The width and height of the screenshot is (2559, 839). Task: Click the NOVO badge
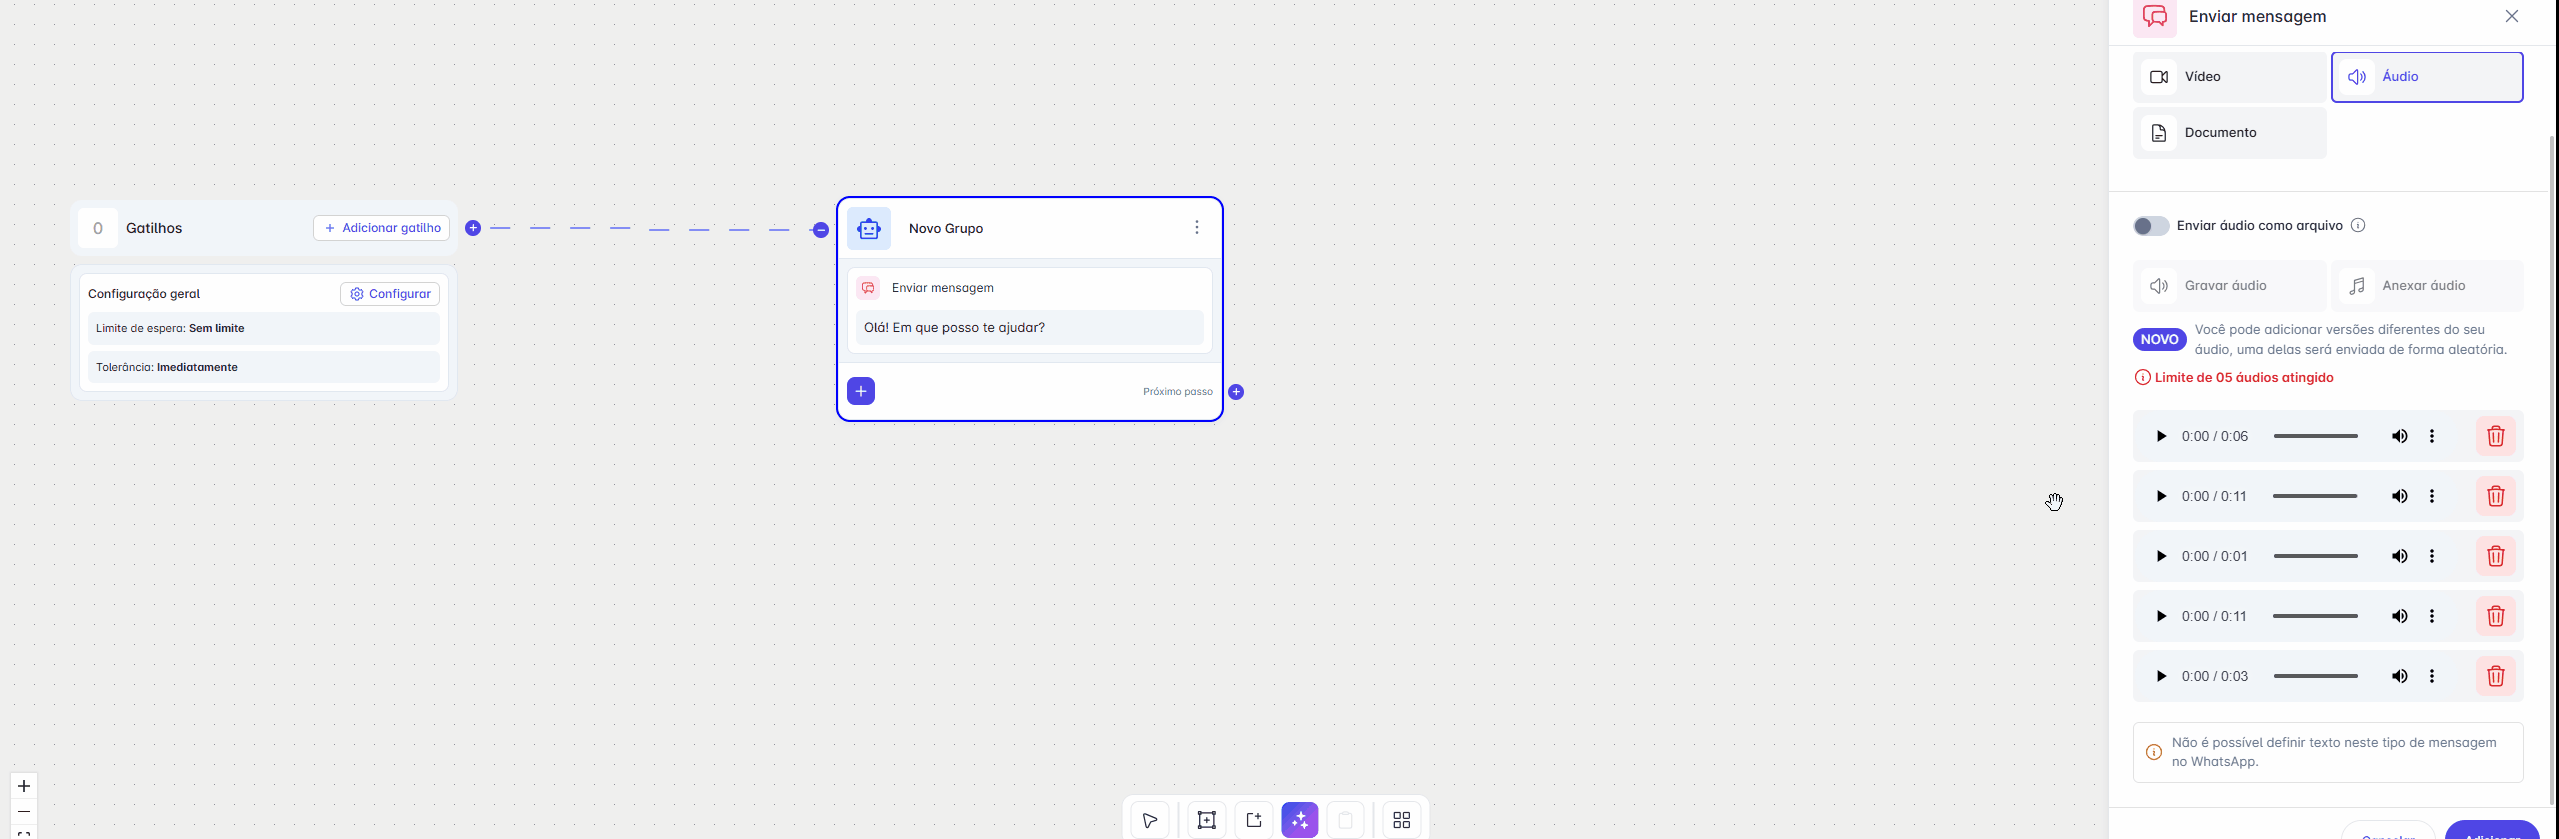[x=2159, y=340]
